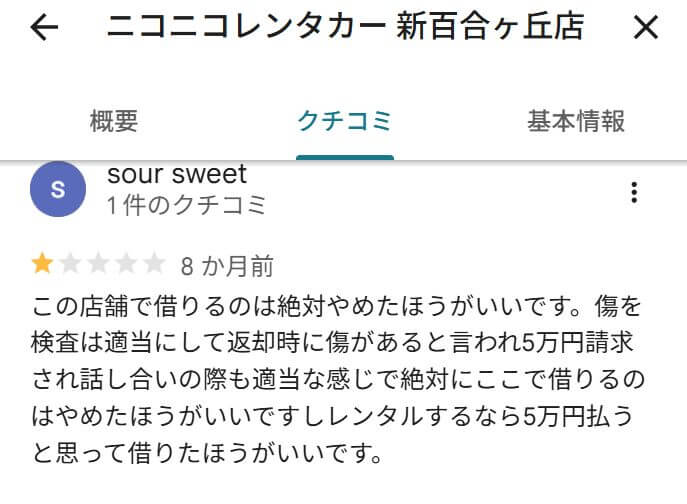
Task: Open reviewer profile via sour sweet name
Action: tap(176, 174)
